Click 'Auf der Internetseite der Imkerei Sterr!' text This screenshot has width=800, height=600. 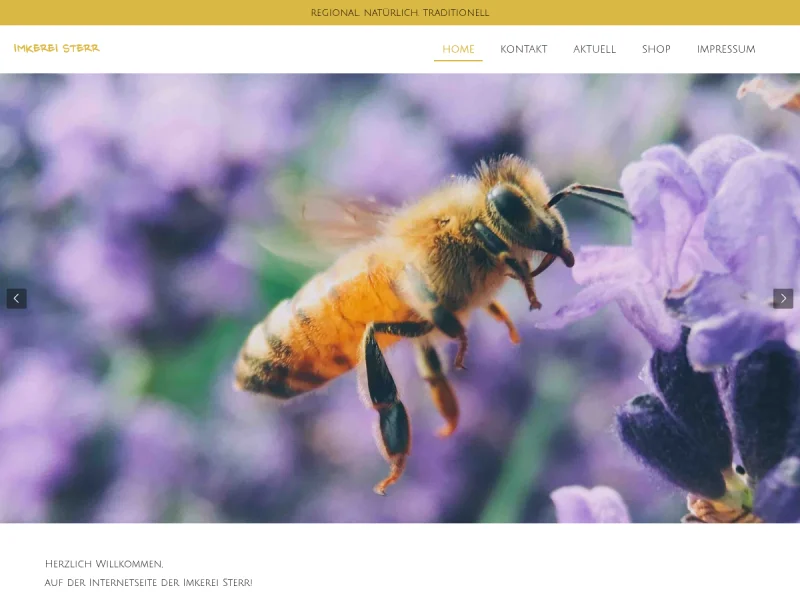pyautogui.click(x=148, y=582)
